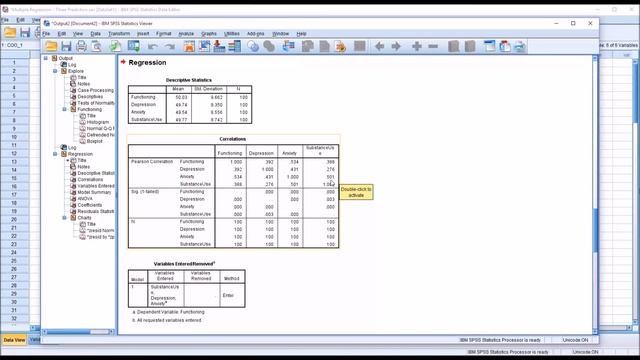
Task: Select ANOVA in the outline tree
Action: pyautogui.click(x=85, y=199)
